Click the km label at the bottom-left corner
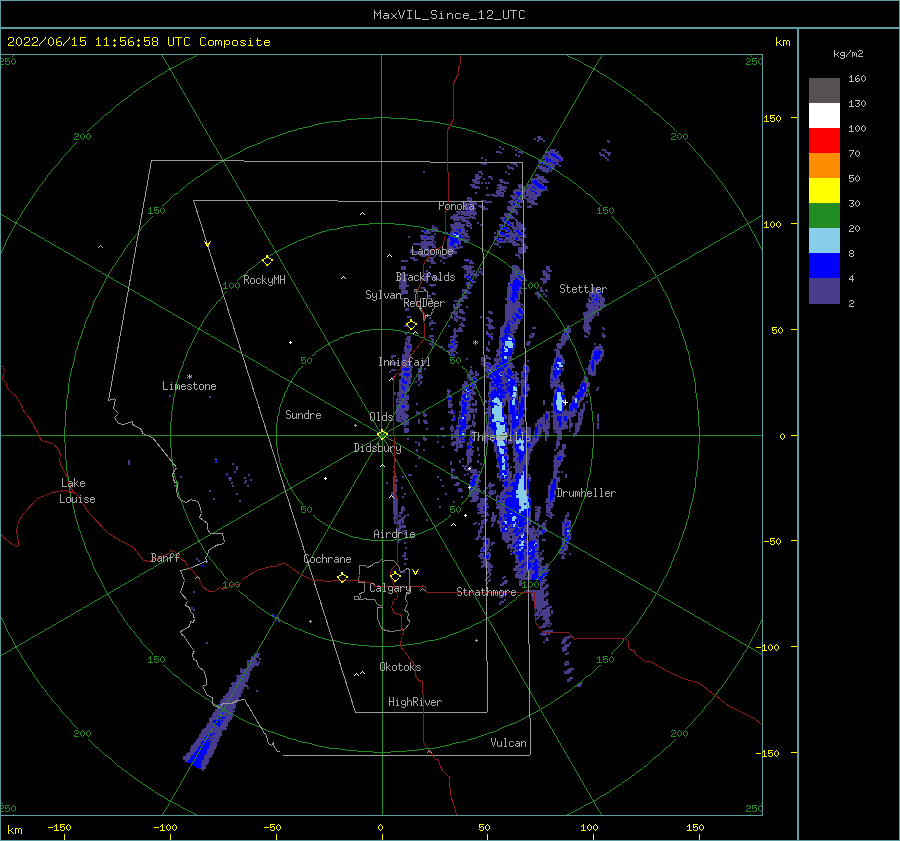 pyautogui.click(x=15, y=830)
